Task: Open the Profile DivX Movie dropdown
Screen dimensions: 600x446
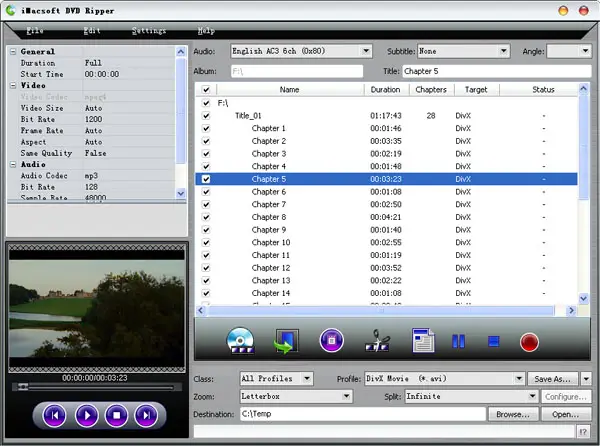Action: pyautogui.click(x=519, y=379)
